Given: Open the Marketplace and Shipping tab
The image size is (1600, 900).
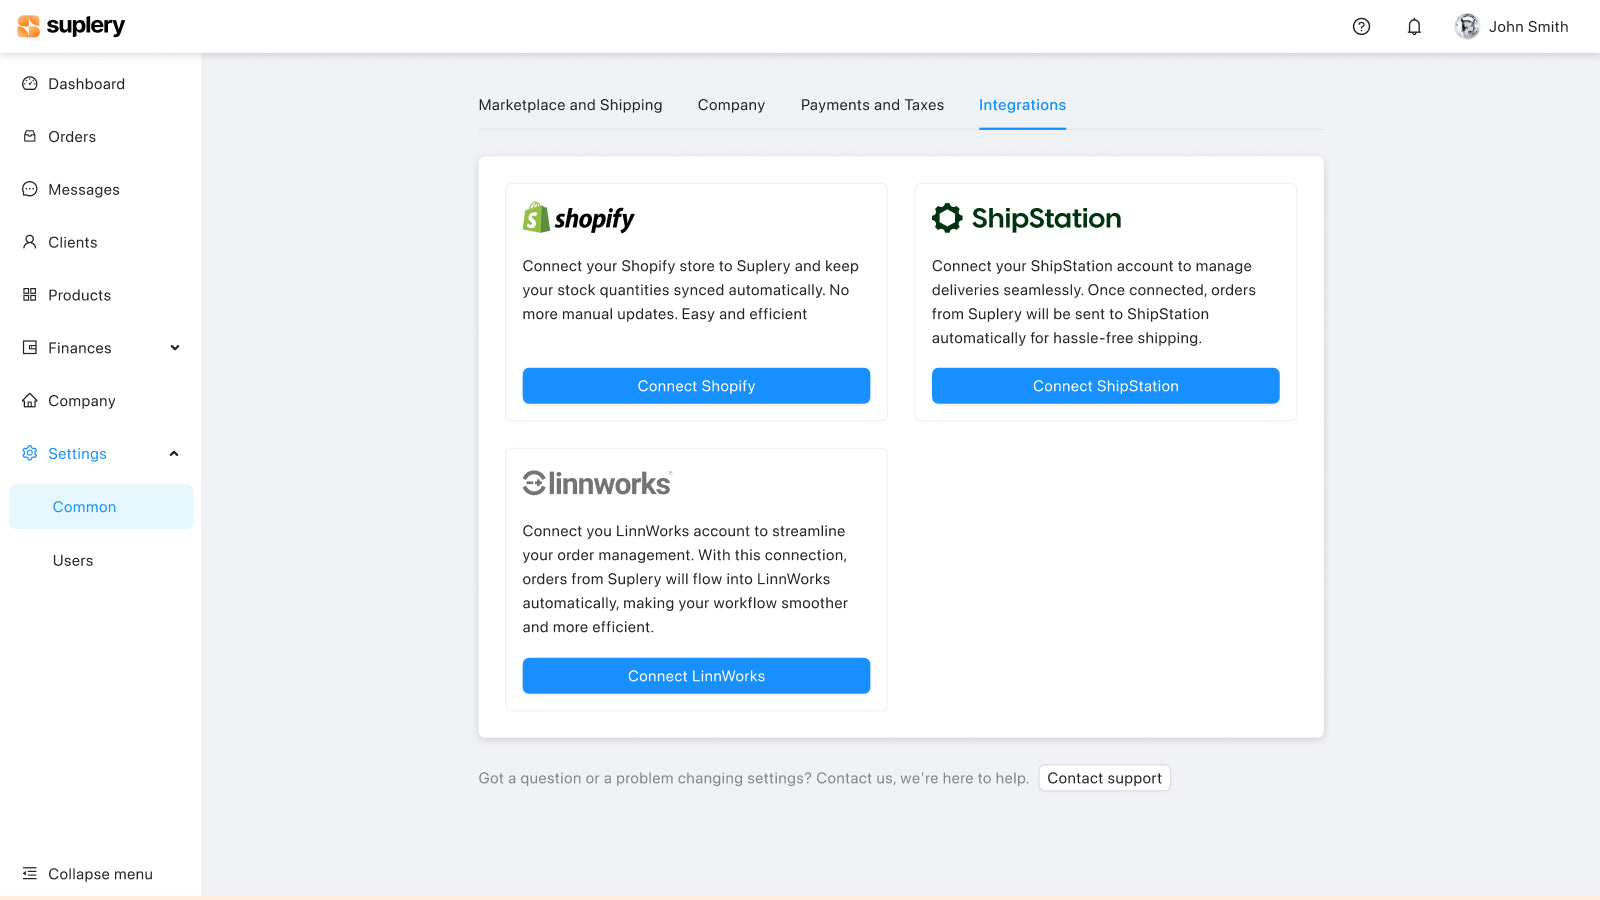Looking at the screenshot, I should [x=570, y=105].
